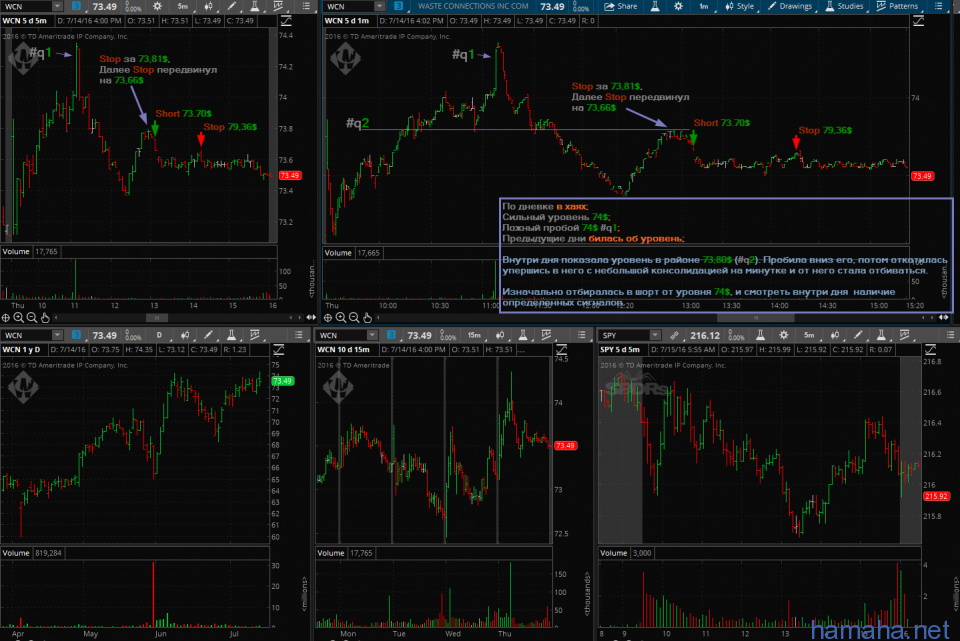This screenshot has height=641, width=960.
Task: Open chart settings gear in WCN 5m panel
Action: (157, 6)
